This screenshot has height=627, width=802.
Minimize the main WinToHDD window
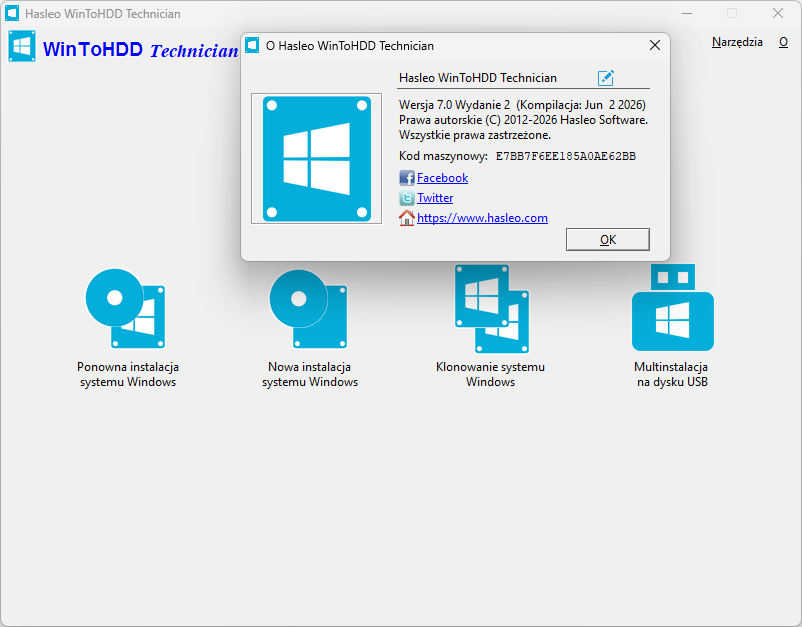[x=686, y=13]
